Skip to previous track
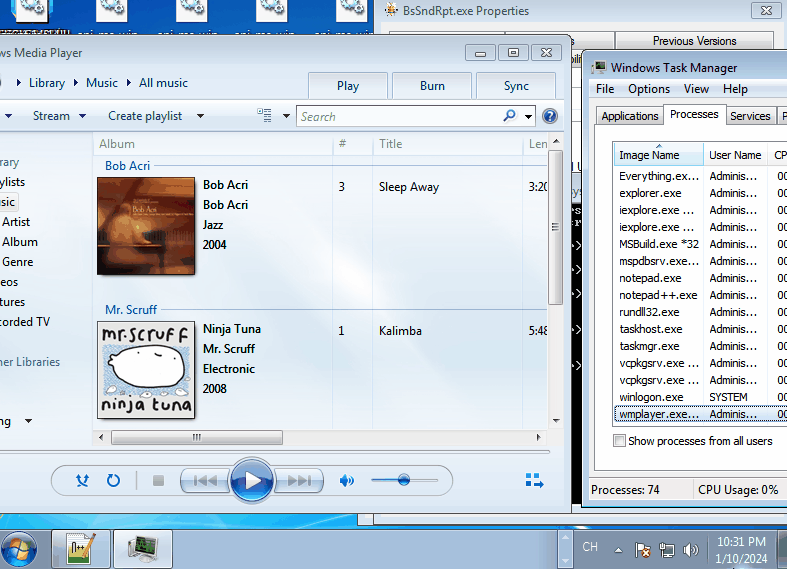Viewport: 787px width, 569px height. tap(205, 481)
